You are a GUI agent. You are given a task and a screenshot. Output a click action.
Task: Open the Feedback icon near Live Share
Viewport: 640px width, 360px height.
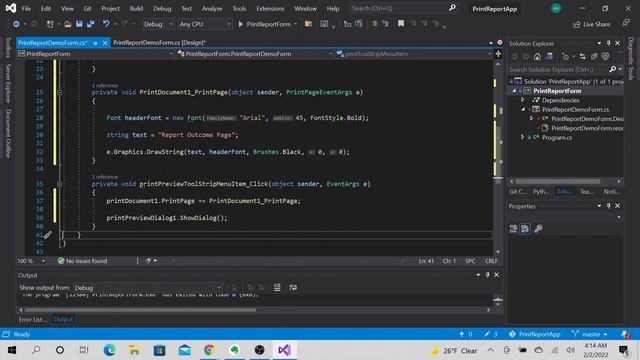(x=626, y=24)
